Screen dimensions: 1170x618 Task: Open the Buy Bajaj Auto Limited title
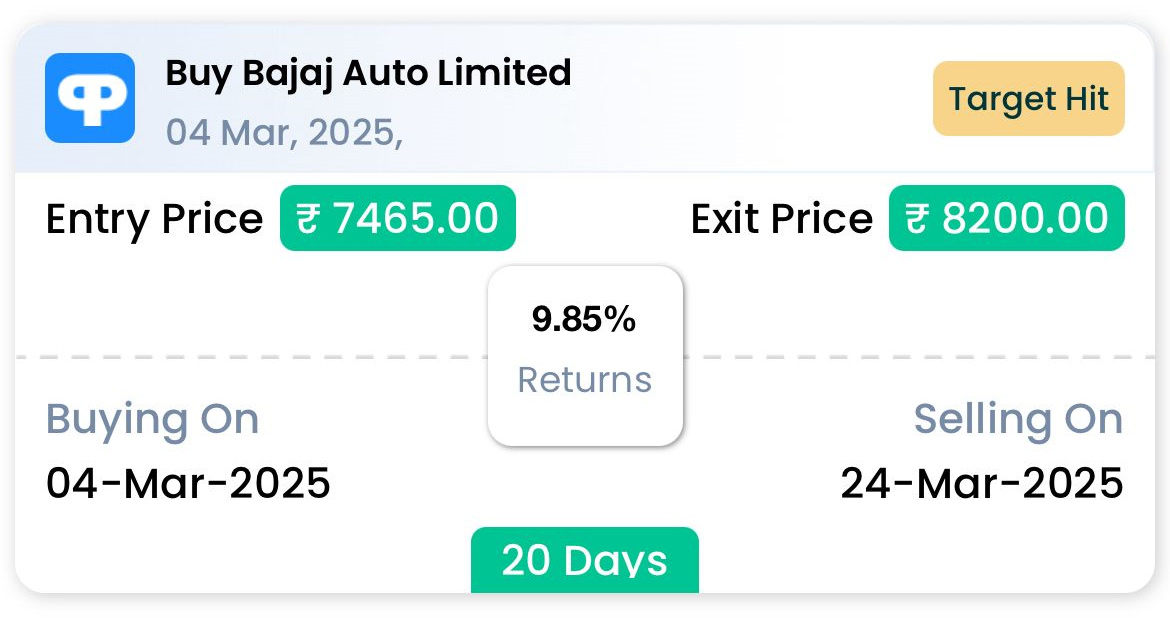(x=368, y=74)
